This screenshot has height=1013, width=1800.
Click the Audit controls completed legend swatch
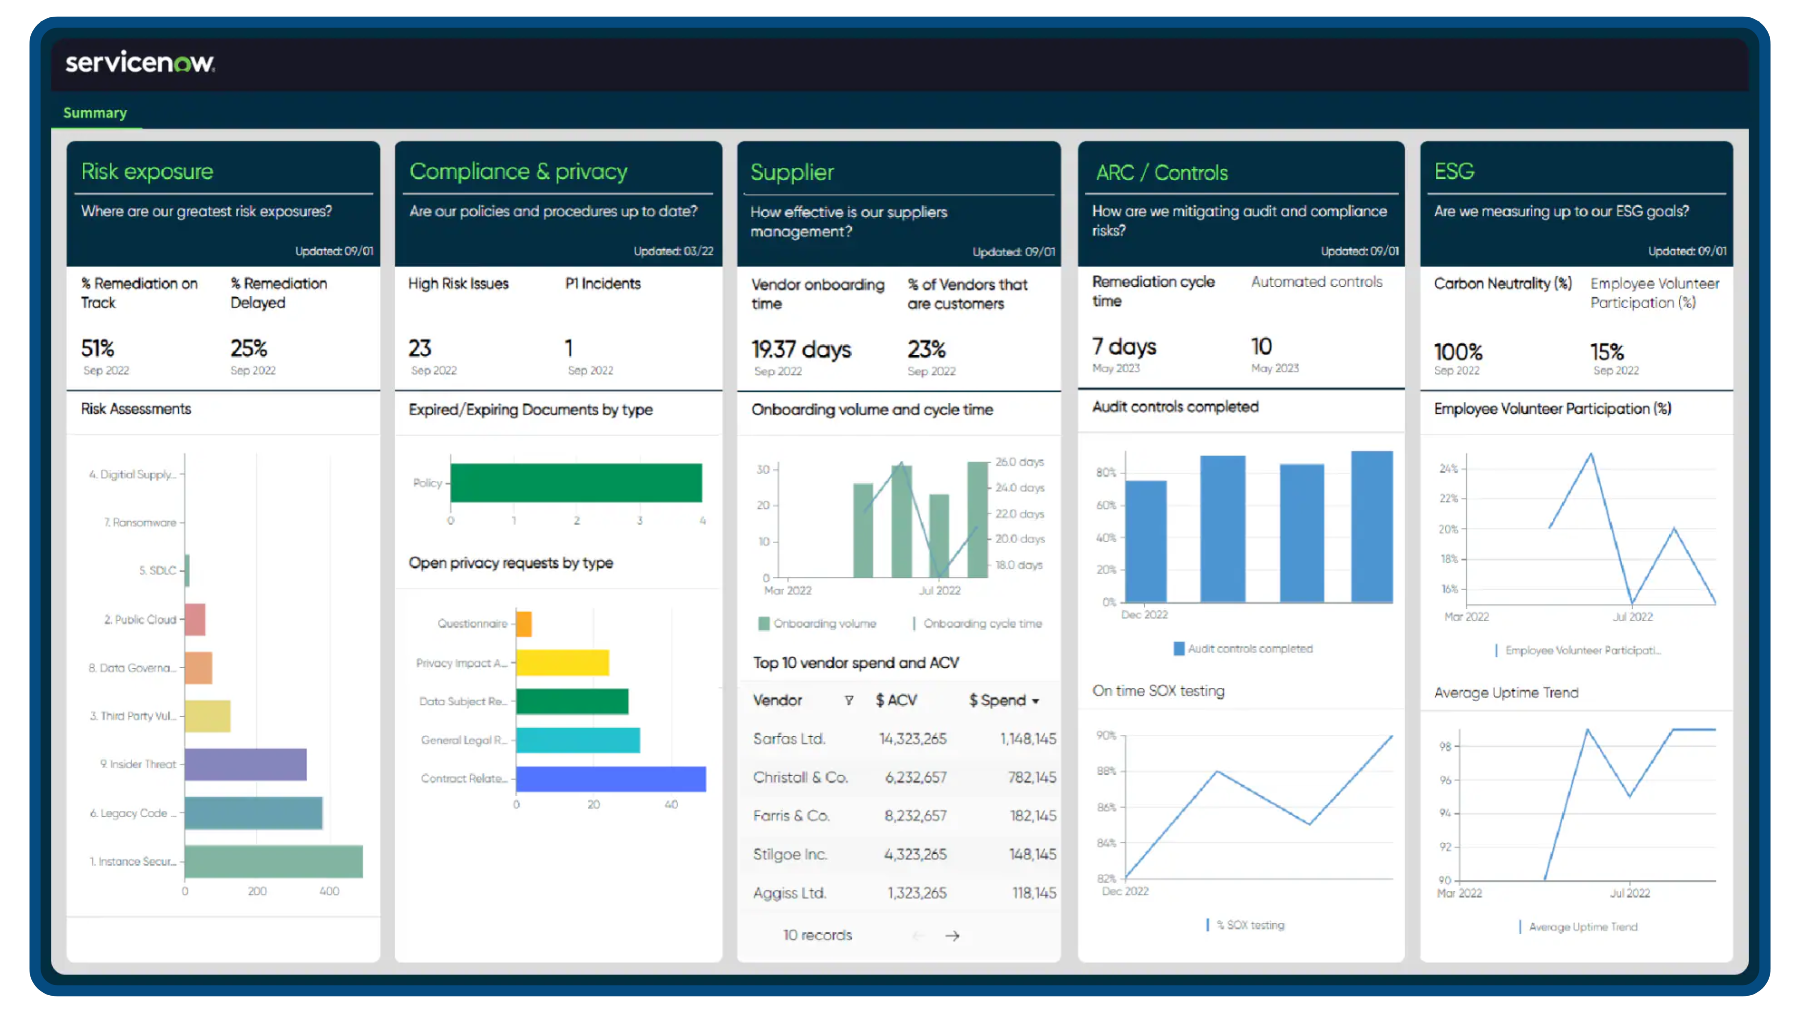(1178, 648)
